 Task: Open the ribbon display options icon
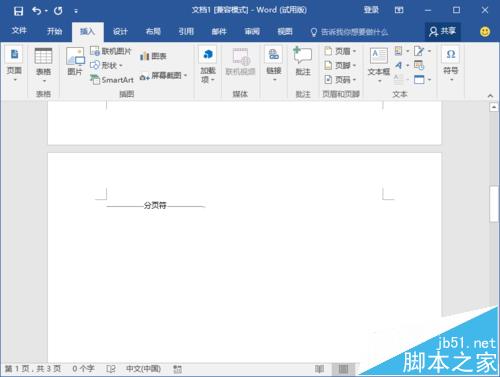coord(399,10)
